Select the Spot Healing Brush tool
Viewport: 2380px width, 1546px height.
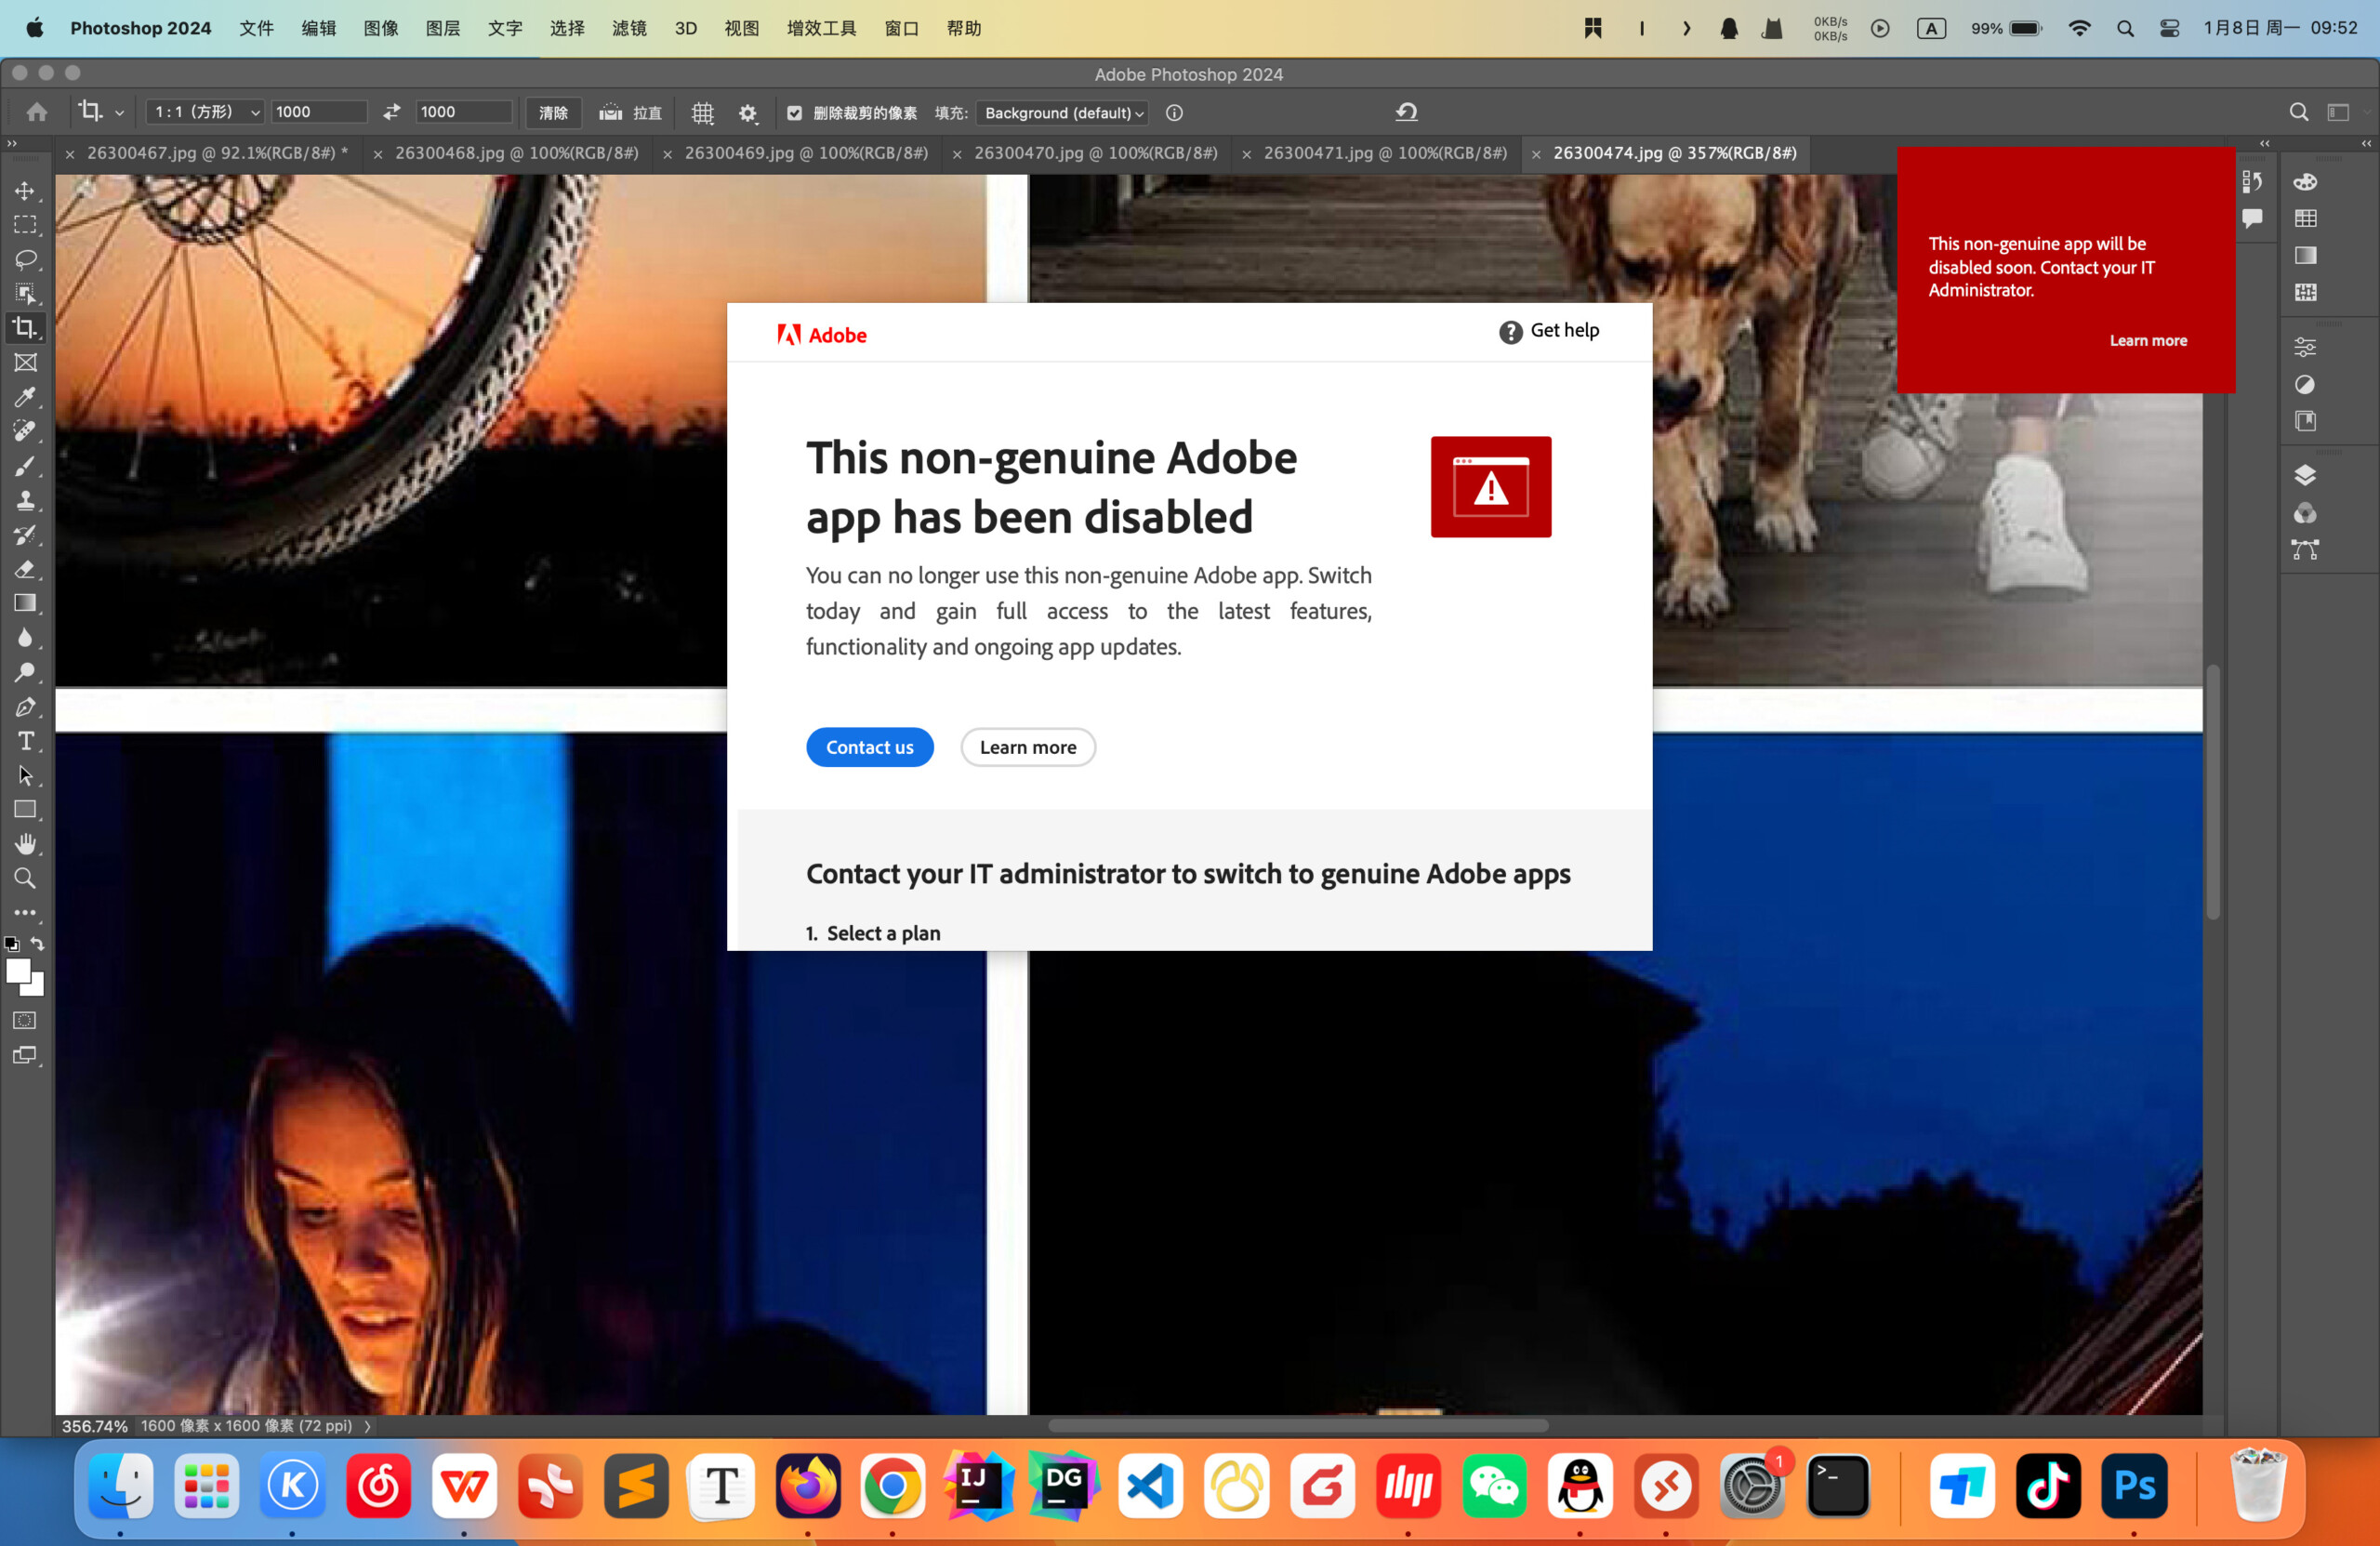click(25, 431)
